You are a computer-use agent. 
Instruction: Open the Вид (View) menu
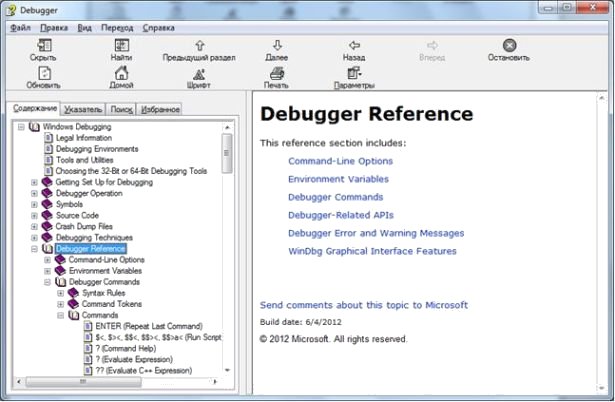(x=84, y=28)
